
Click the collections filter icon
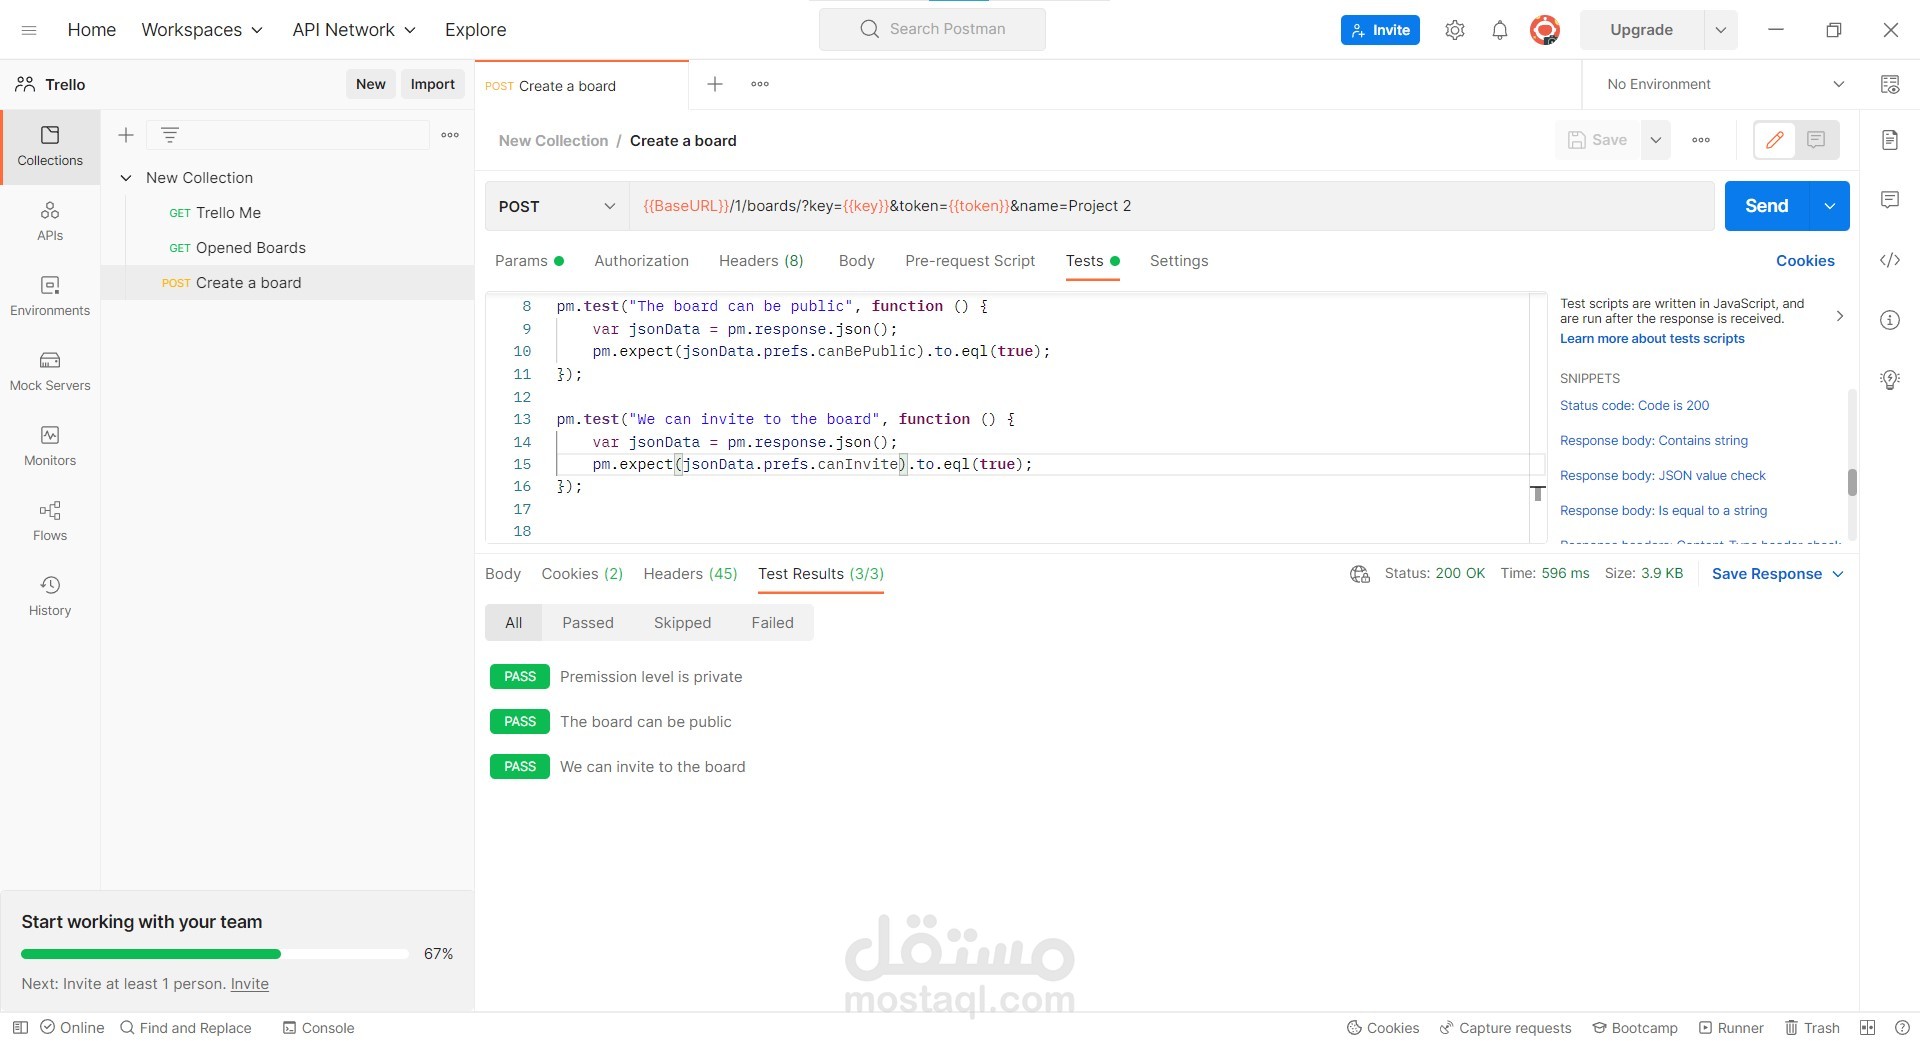(x=170, y=135)
